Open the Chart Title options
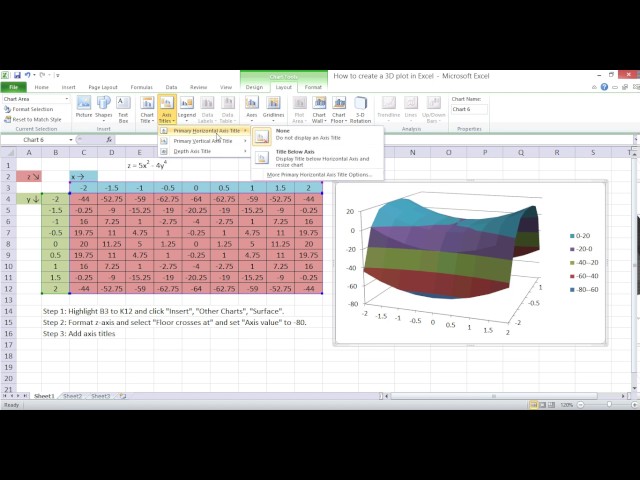The image size is (640, 480). tap(147, 109)
